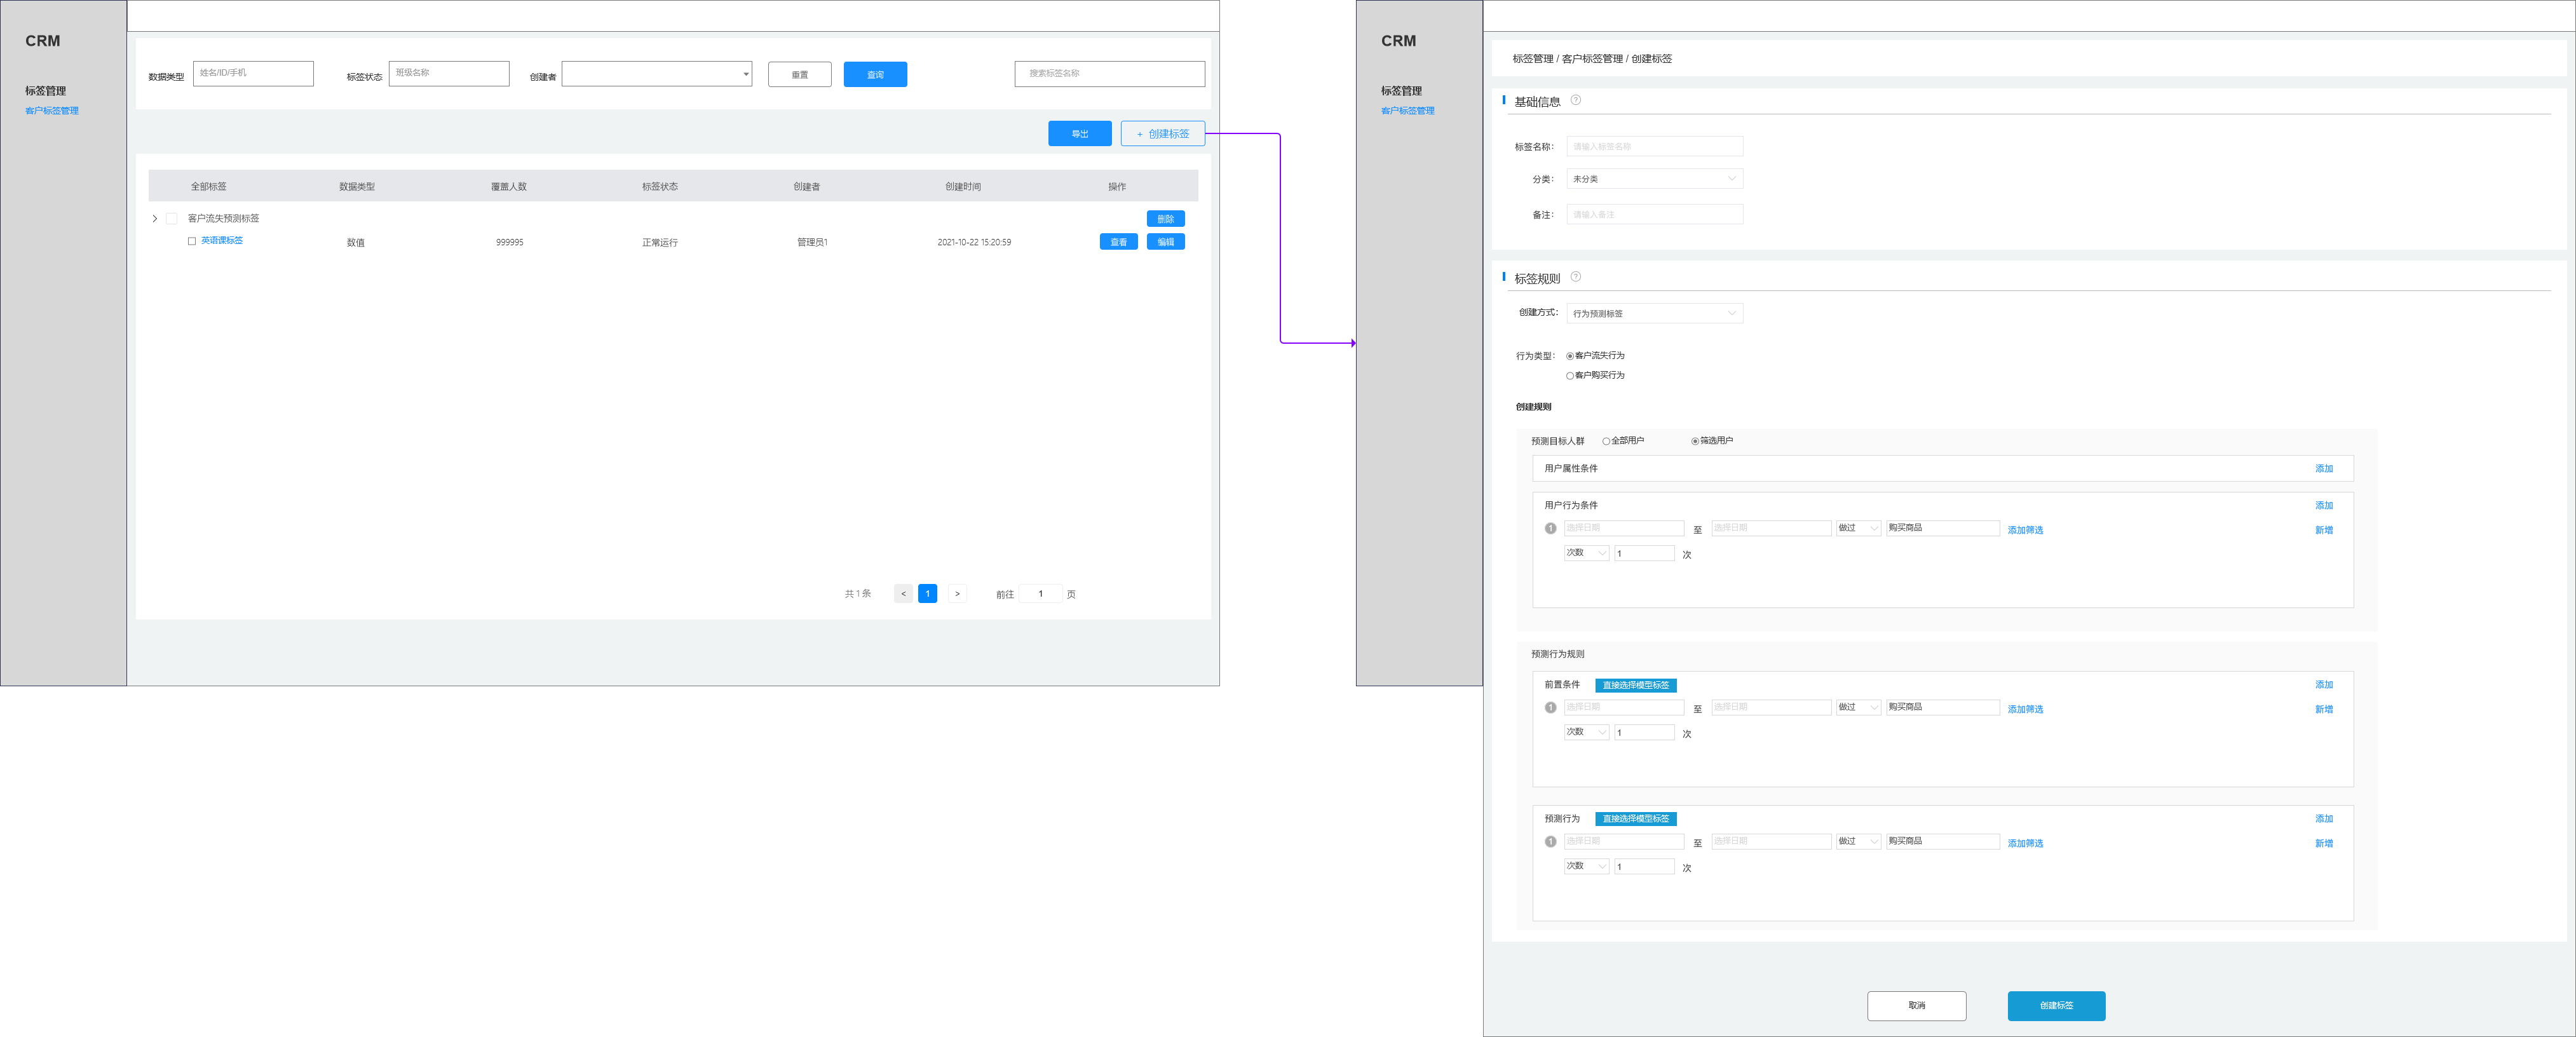Choose the 筛选用户 radio option
This screenshot has width=2576, height=1037.
[1695, 441]
